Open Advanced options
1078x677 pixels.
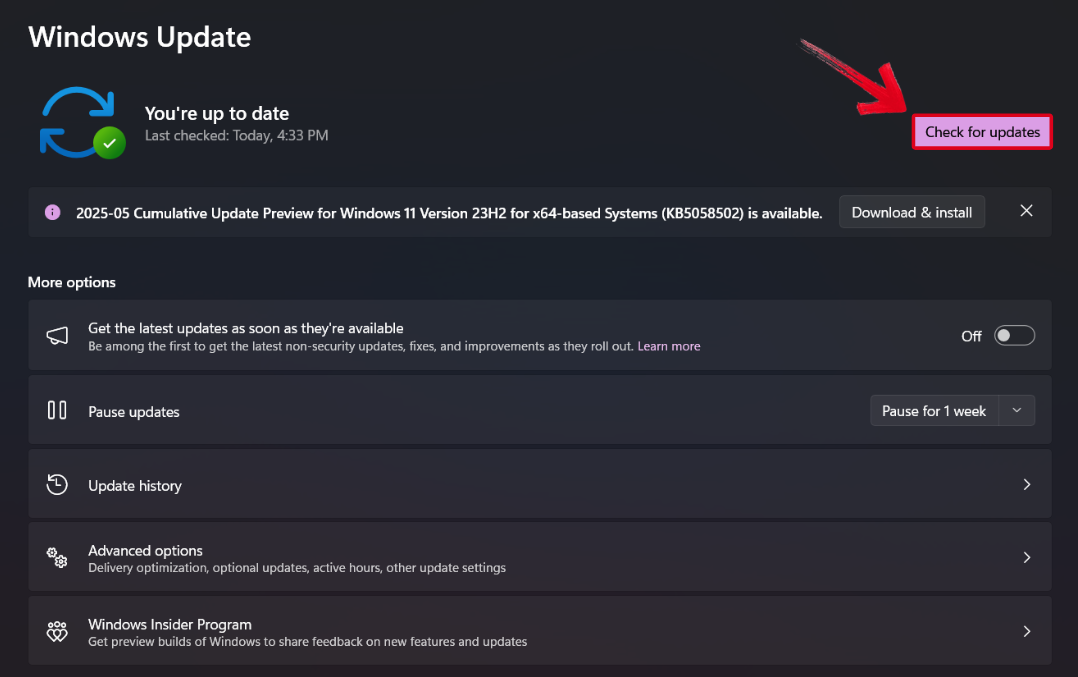point(540,557)
